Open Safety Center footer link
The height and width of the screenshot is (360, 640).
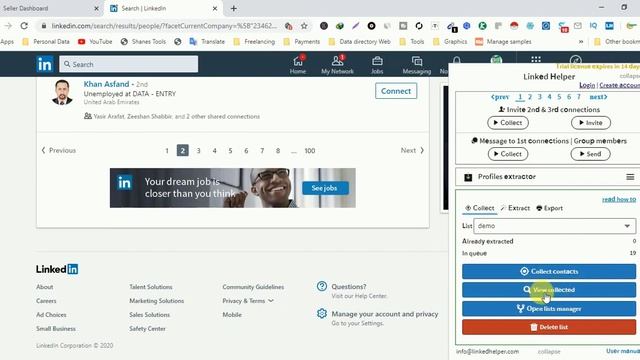147,329
